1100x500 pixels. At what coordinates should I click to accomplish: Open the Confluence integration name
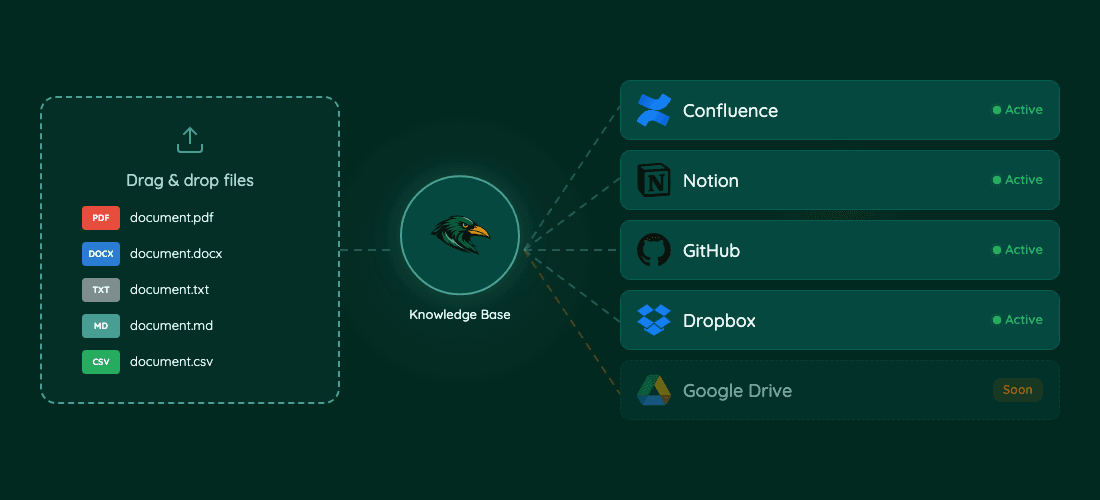730,111
